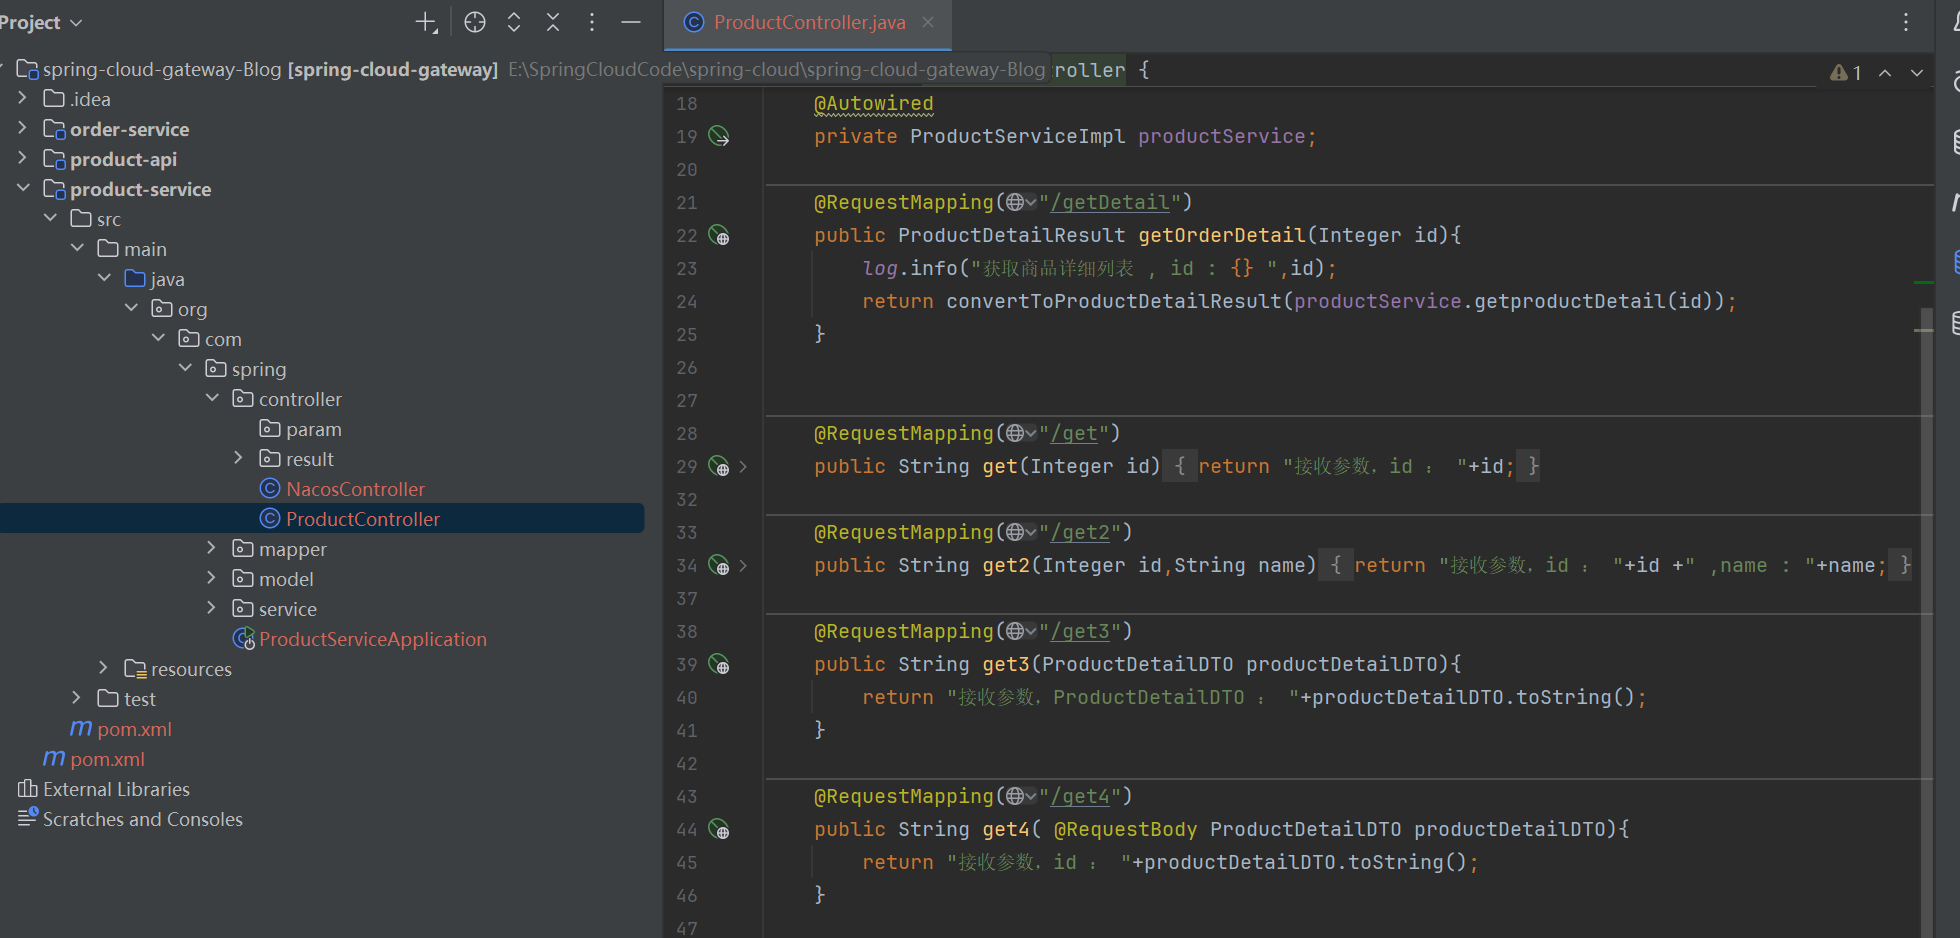
Task: Click the New File plus icon
Action: (x=426, y=22)
